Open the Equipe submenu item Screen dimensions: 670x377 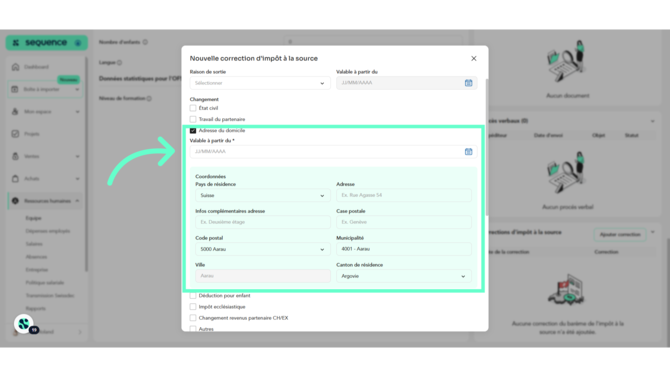tap(33, 218)
